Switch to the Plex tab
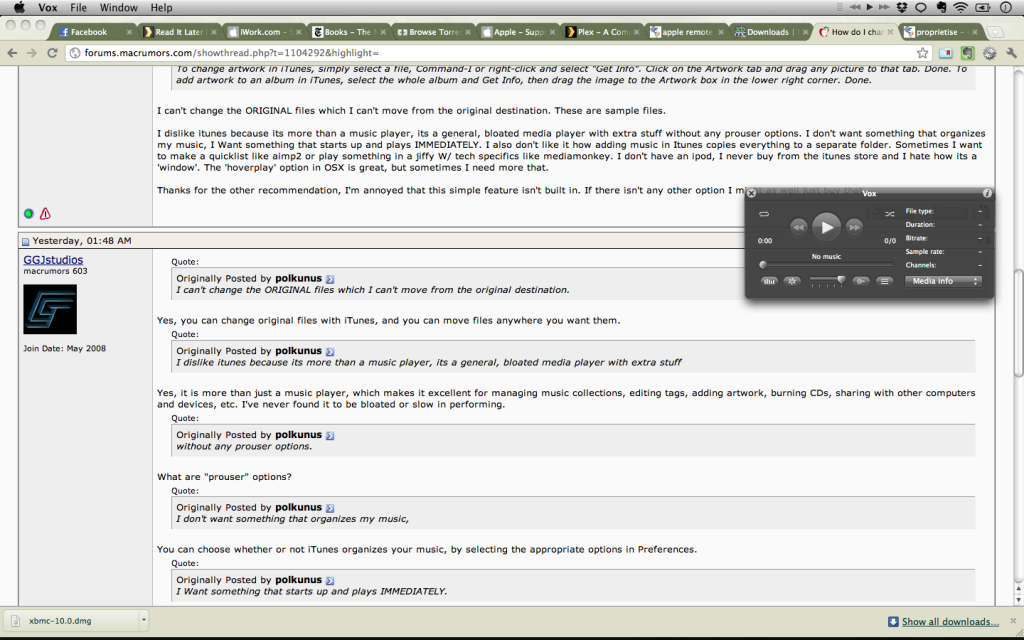 pos(601,32)
